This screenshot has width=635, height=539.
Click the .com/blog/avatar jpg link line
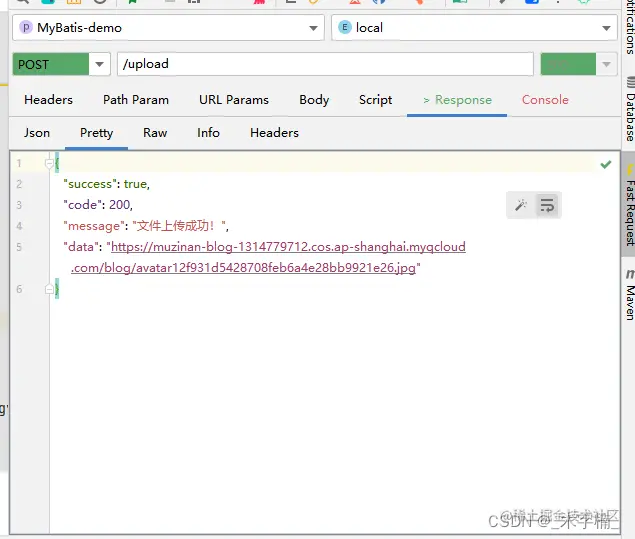243,268
